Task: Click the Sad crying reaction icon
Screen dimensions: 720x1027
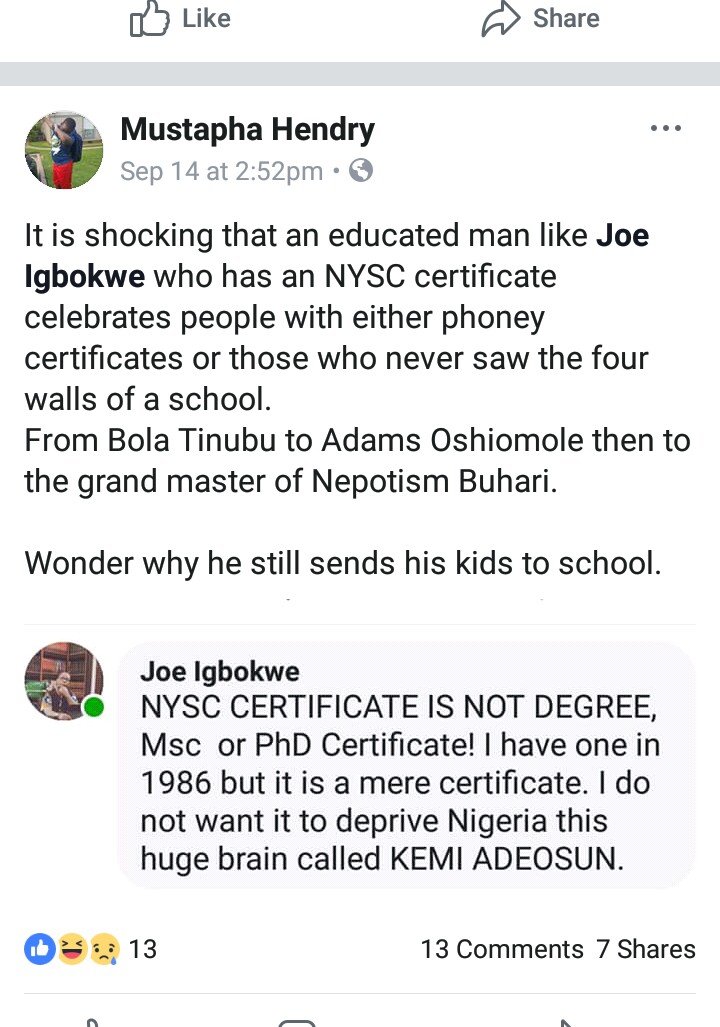Action: pos(103,949)
